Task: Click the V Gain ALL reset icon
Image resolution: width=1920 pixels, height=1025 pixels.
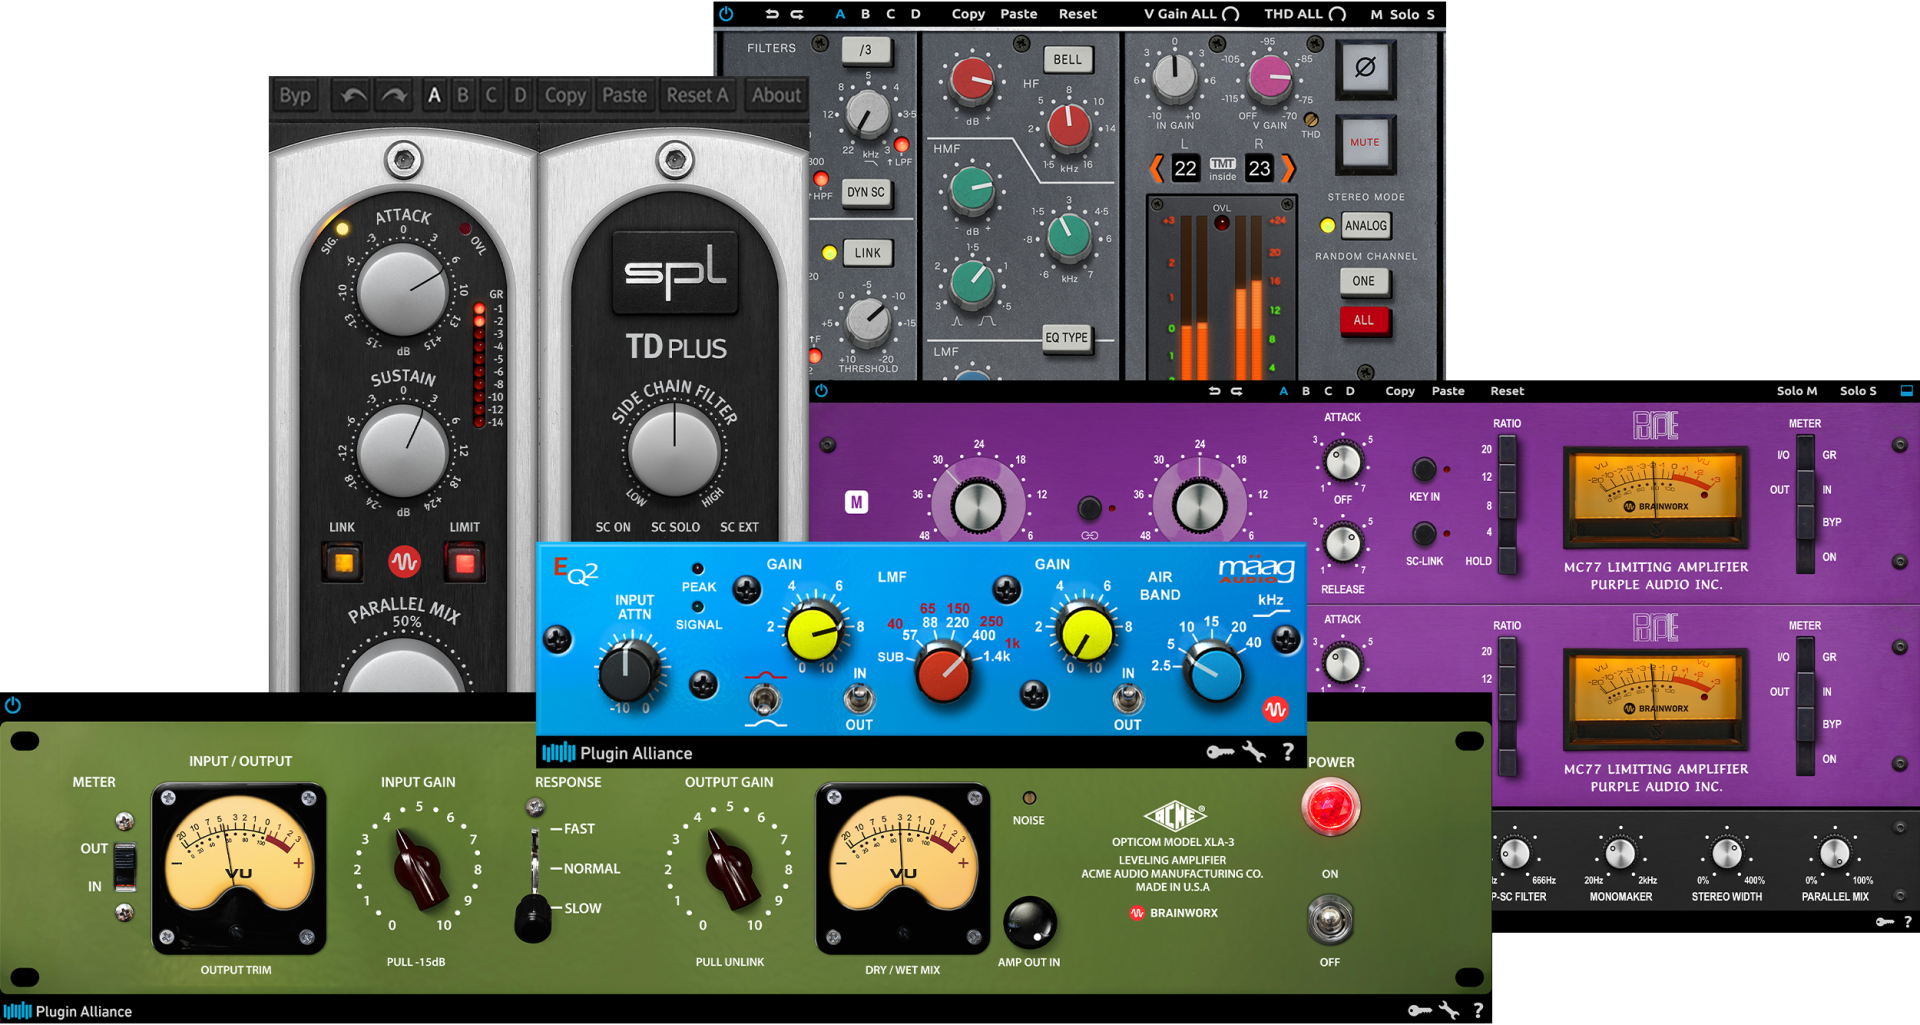Action: point(1231,14)
